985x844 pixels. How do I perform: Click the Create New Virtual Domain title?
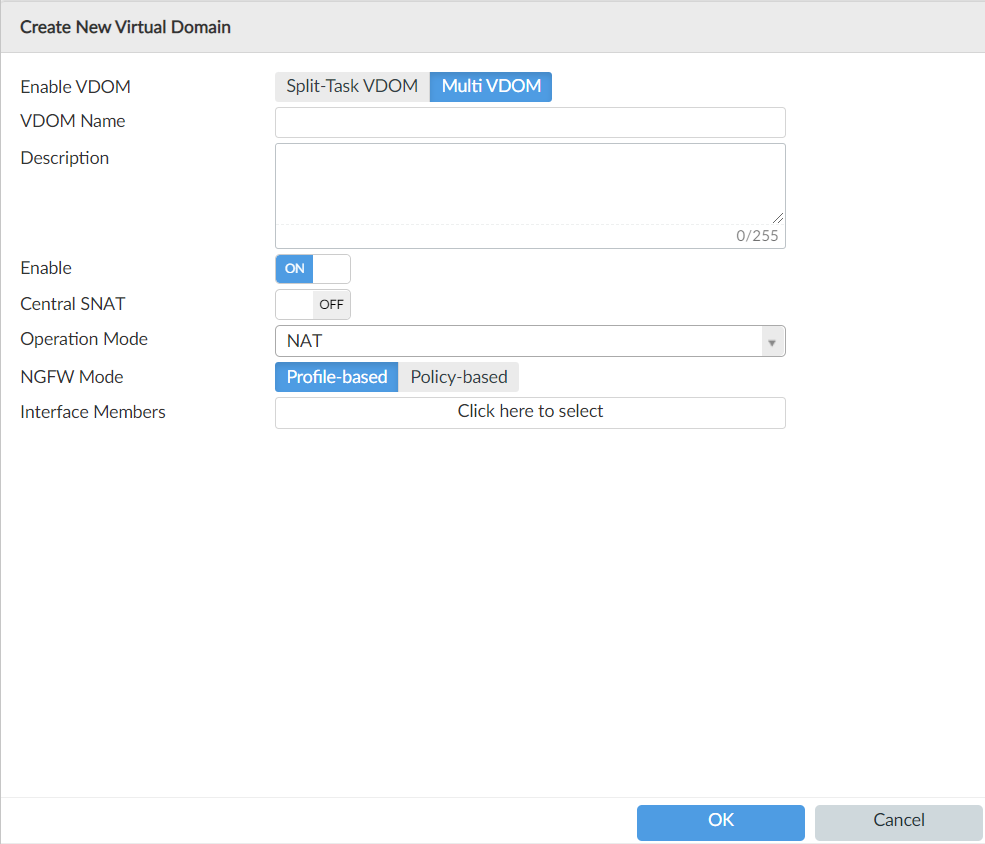coord(125,27)
